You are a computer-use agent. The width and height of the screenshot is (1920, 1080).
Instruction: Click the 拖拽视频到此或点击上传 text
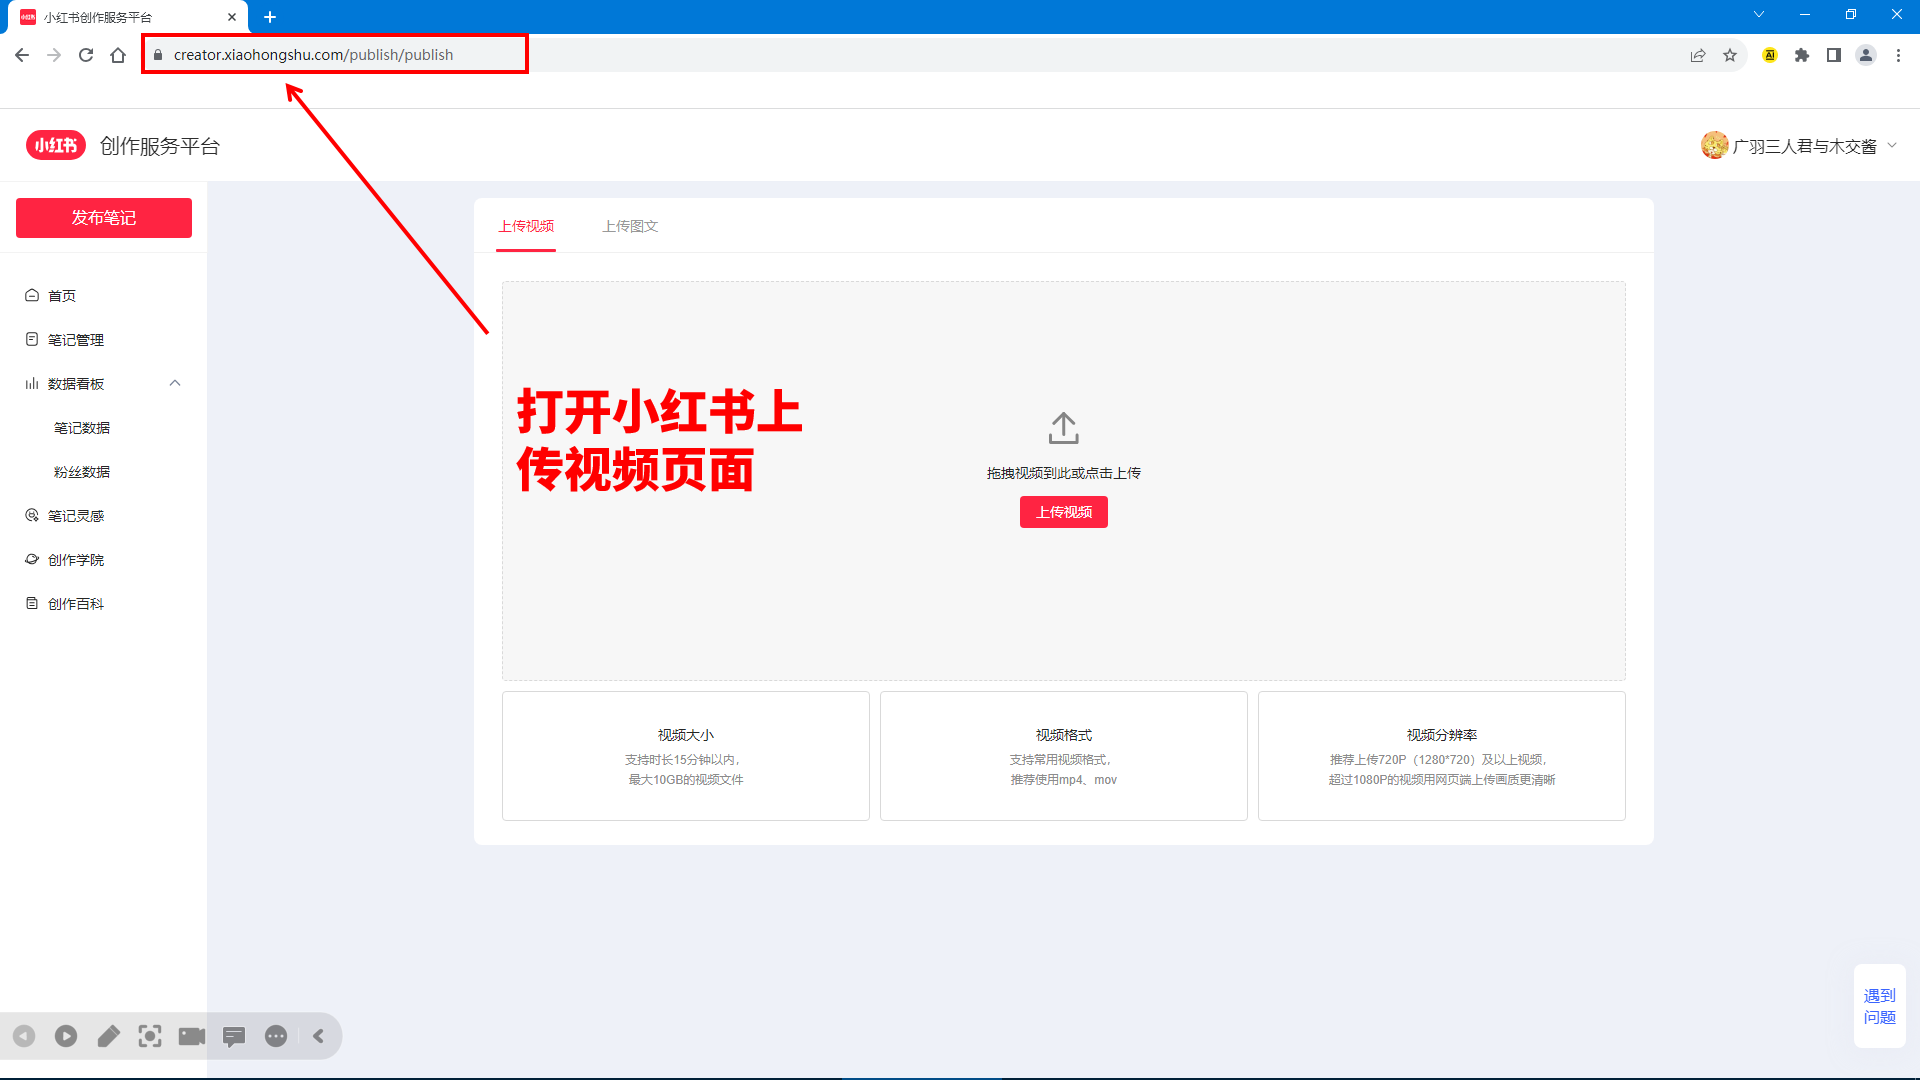click(1064, 473)
